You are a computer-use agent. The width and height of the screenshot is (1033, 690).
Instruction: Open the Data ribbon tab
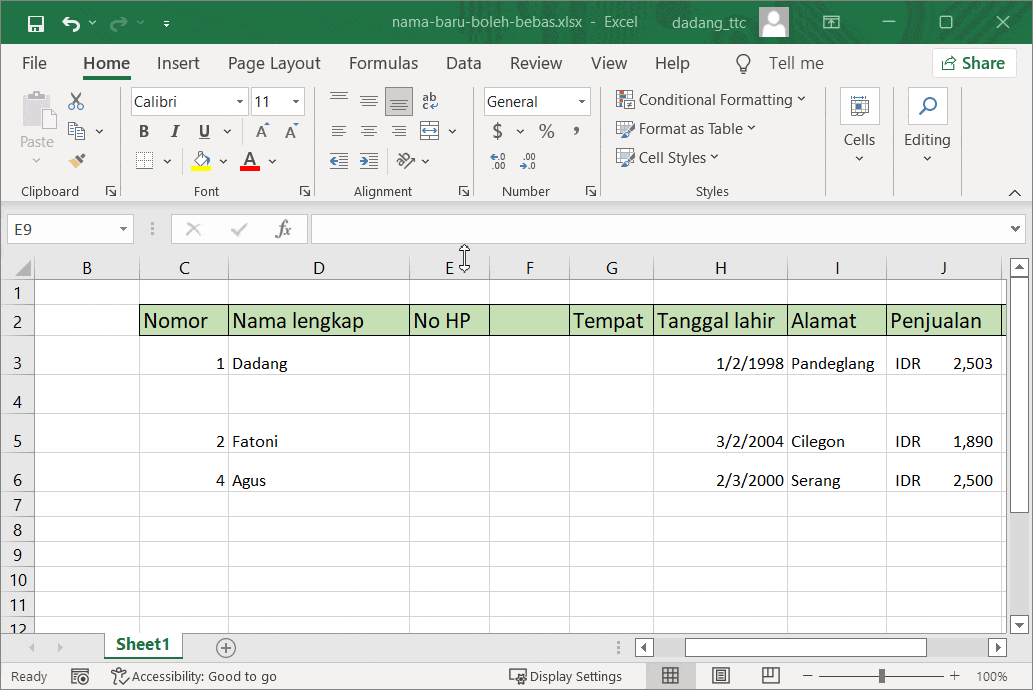pos(464,62)
